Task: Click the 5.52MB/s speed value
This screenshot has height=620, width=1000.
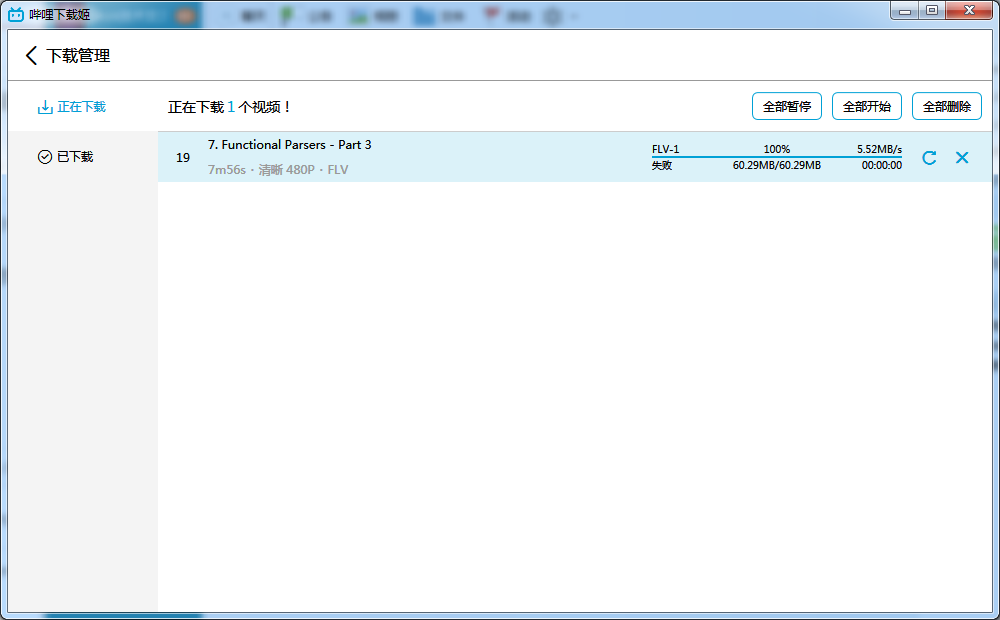Action: (x=879, y=149)
